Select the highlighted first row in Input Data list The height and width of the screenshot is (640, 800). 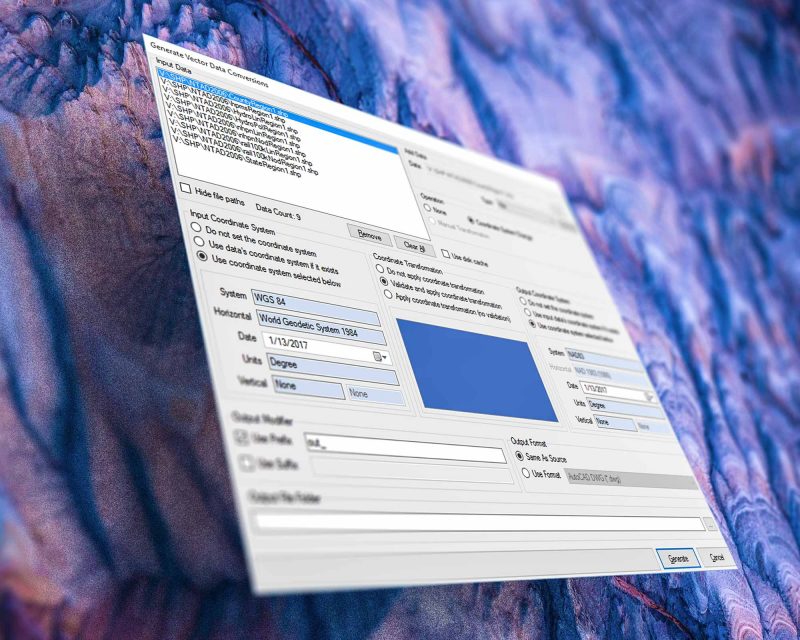(x=277, y=111)
